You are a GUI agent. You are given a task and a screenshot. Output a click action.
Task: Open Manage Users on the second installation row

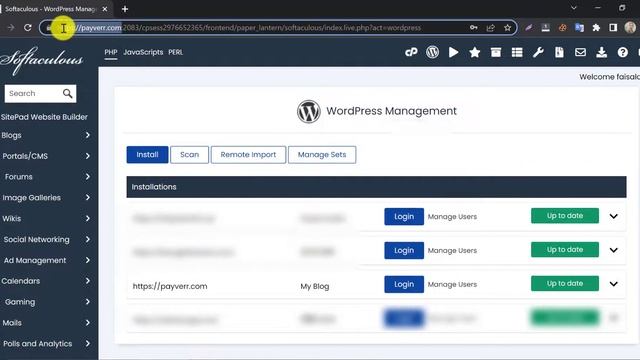pos(452,251)
